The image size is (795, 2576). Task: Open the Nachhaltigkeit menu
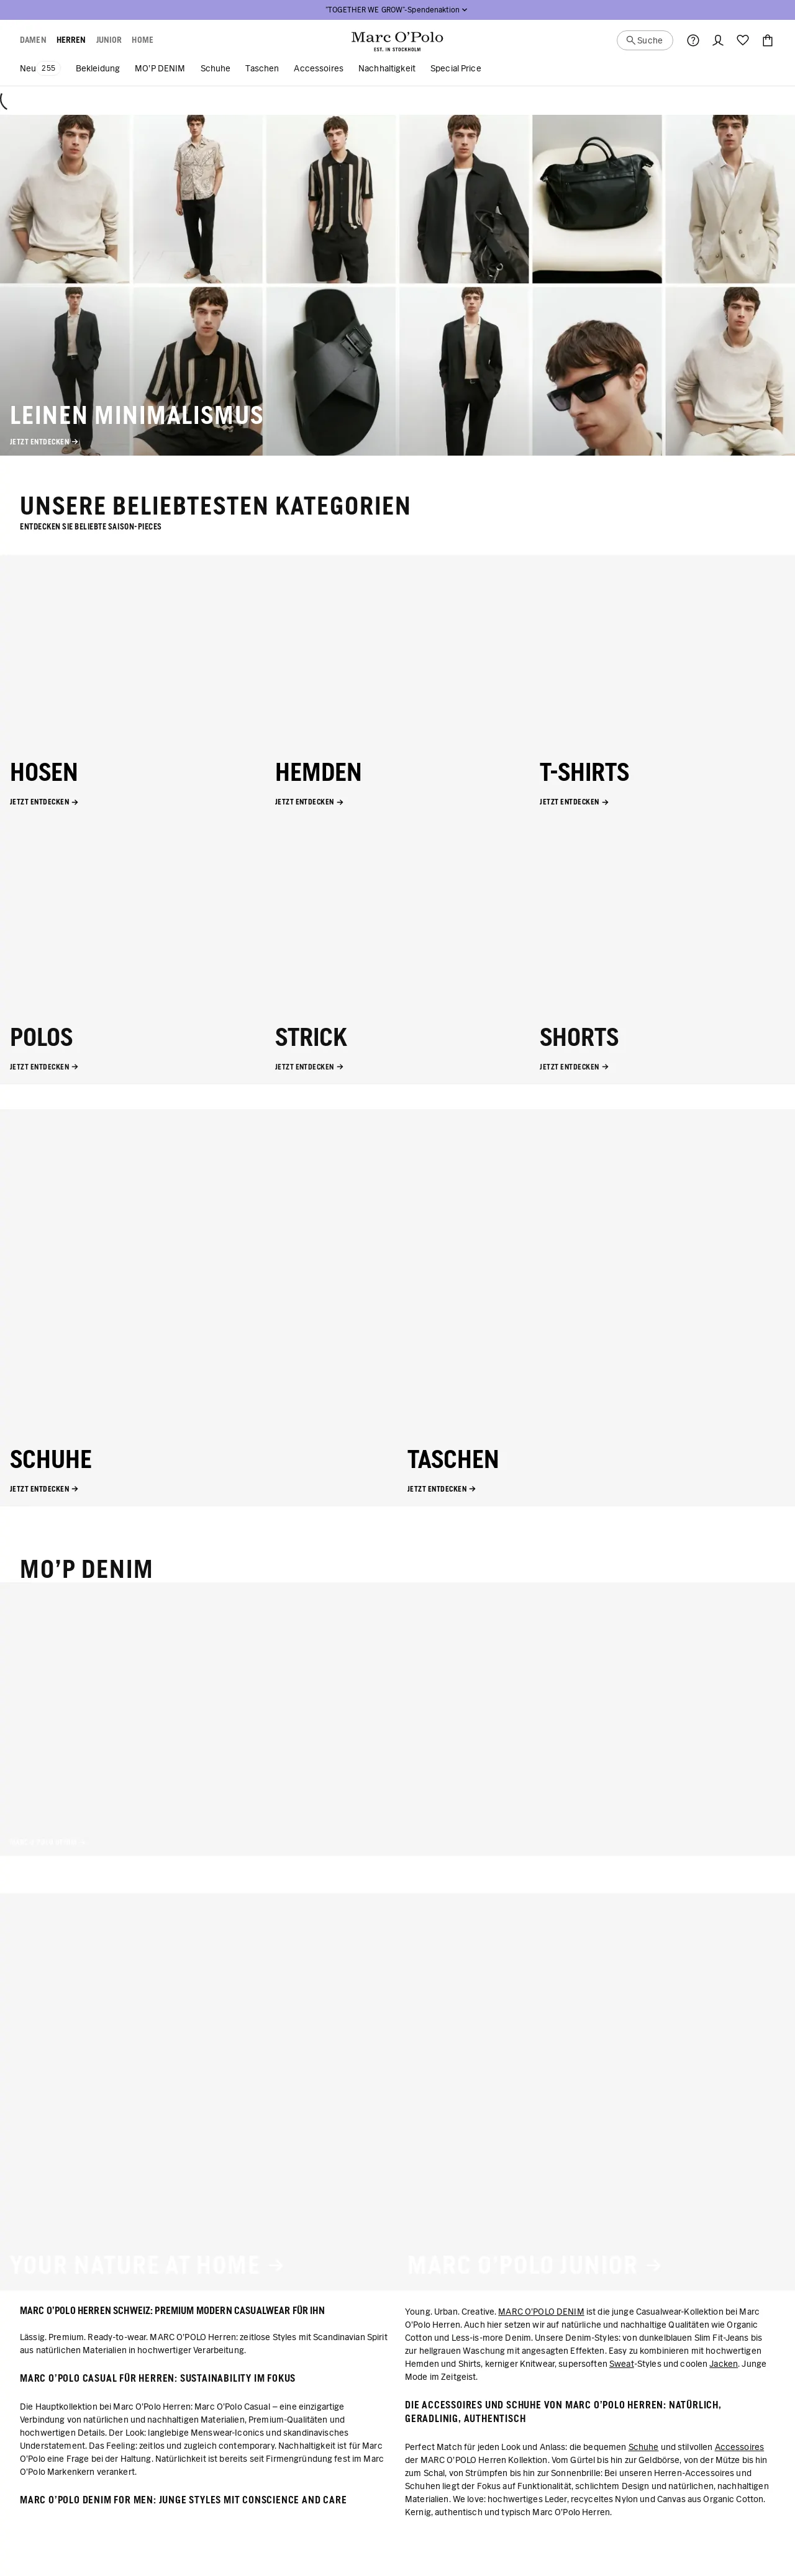(x=386, y=69)
